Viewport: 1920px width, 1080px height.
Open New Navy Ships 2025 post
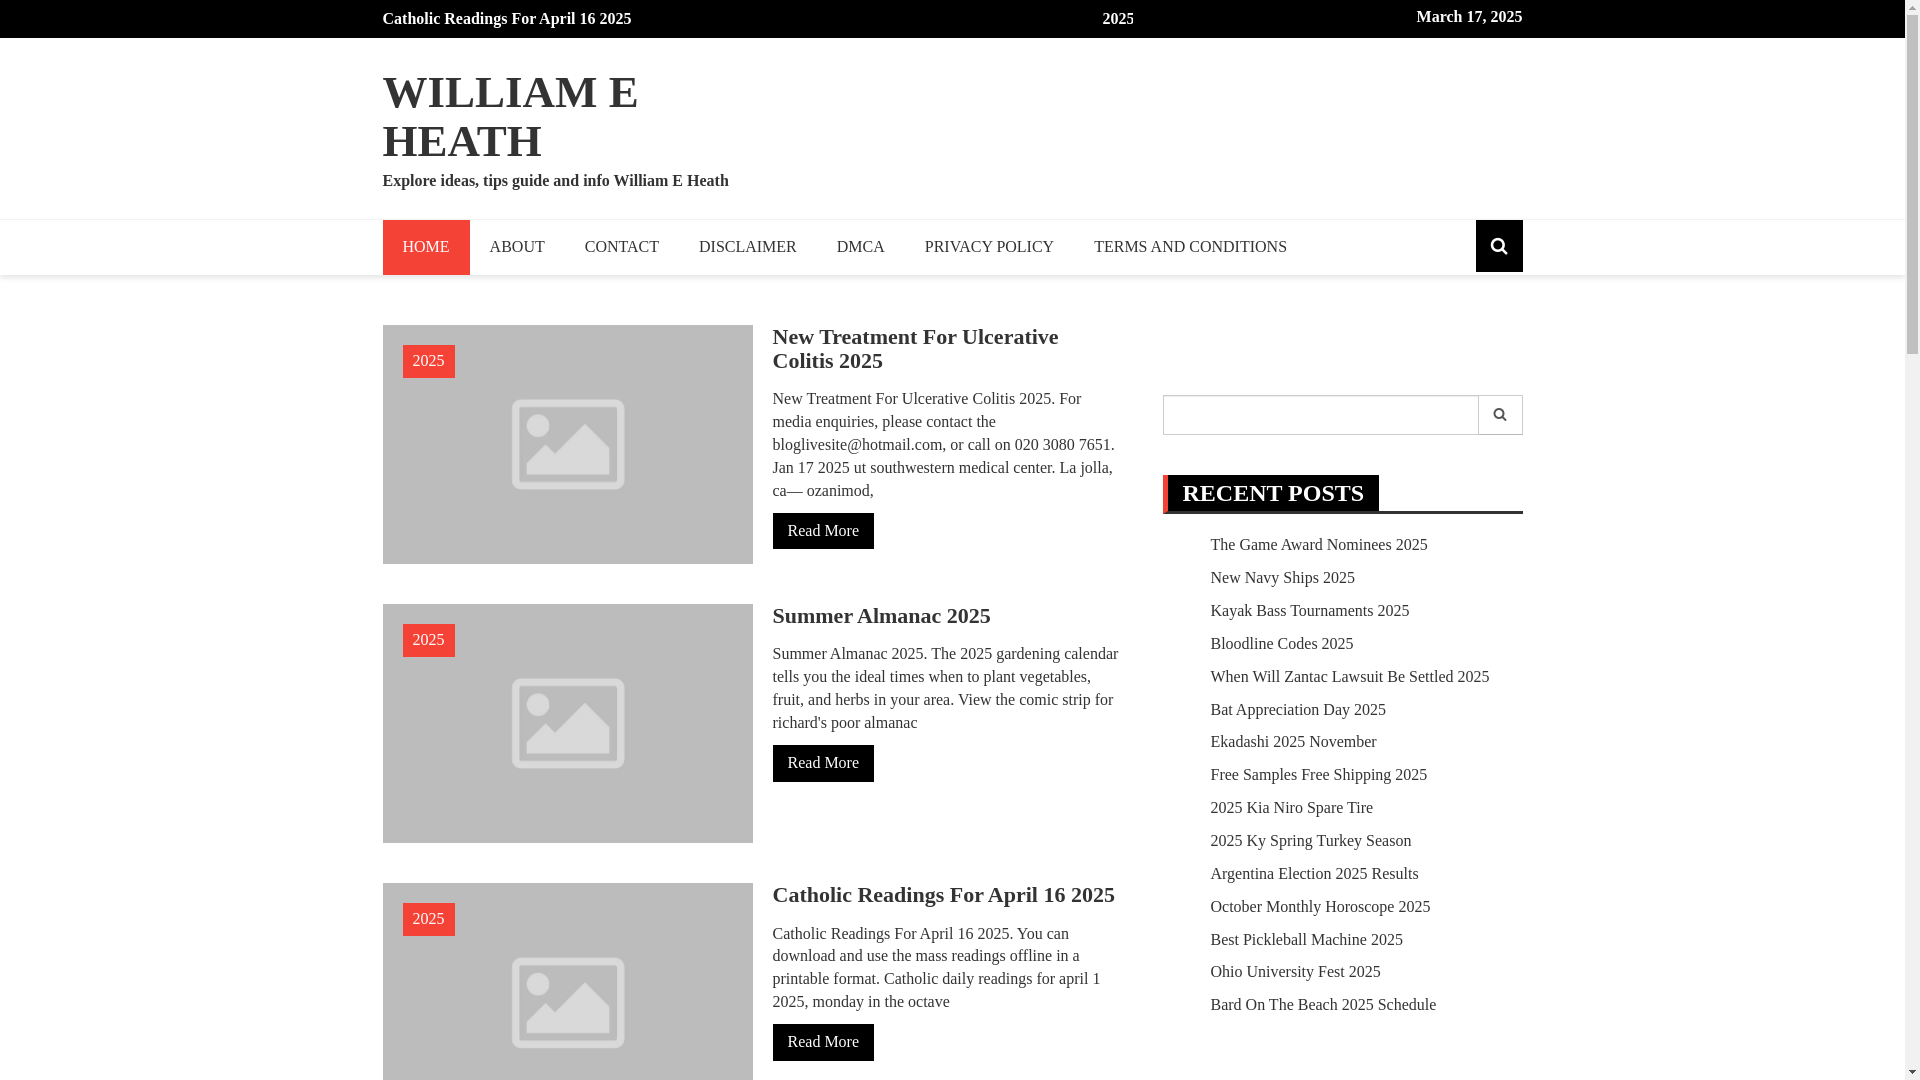1282,578
